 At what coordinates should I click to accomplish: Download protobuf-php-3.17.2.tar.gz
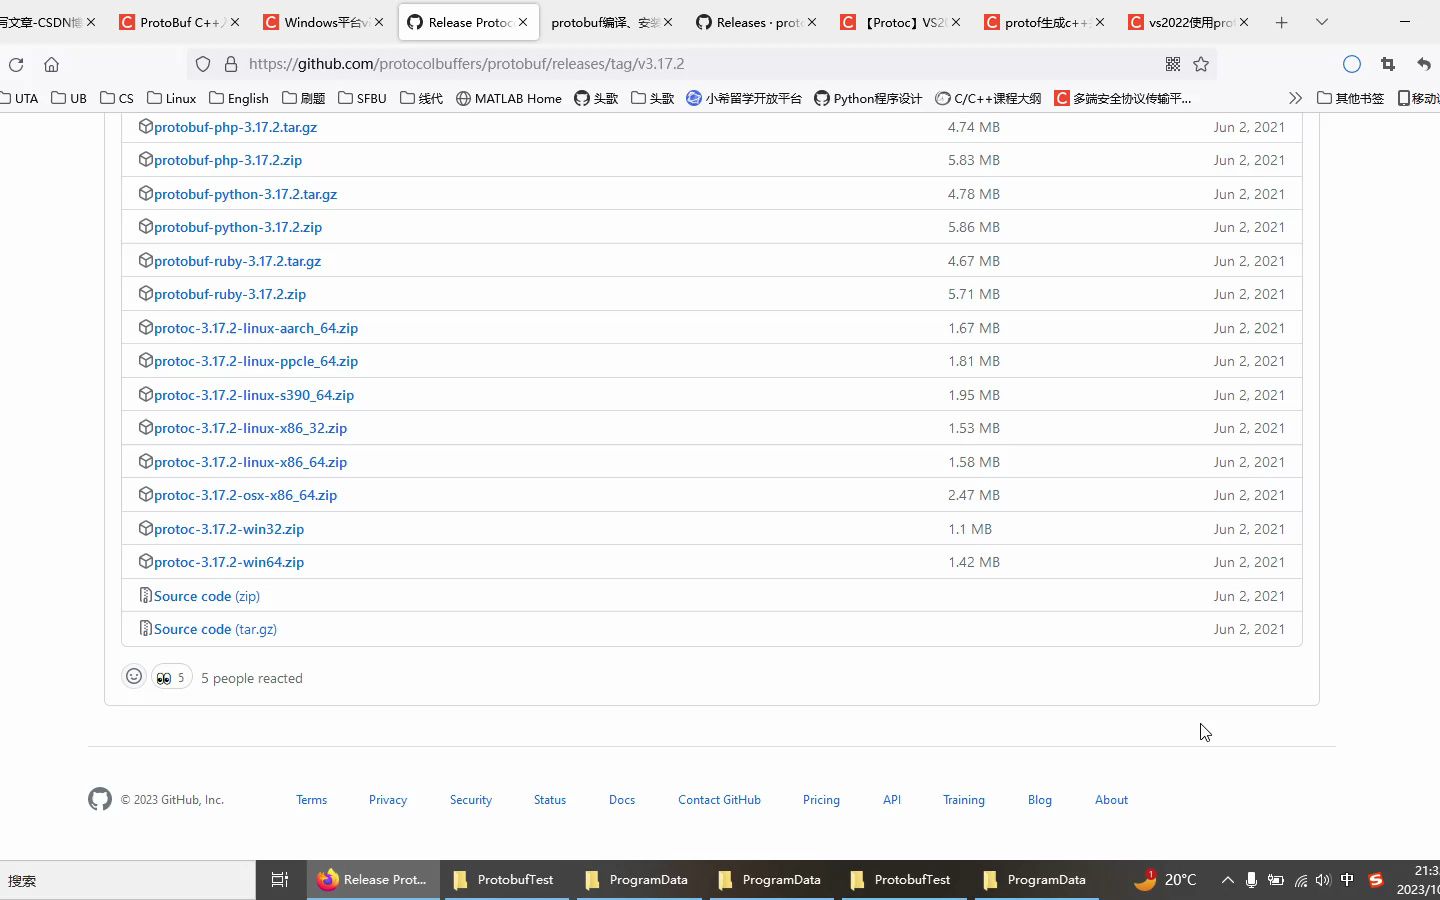pyautogui.click(x=236, y=127)
